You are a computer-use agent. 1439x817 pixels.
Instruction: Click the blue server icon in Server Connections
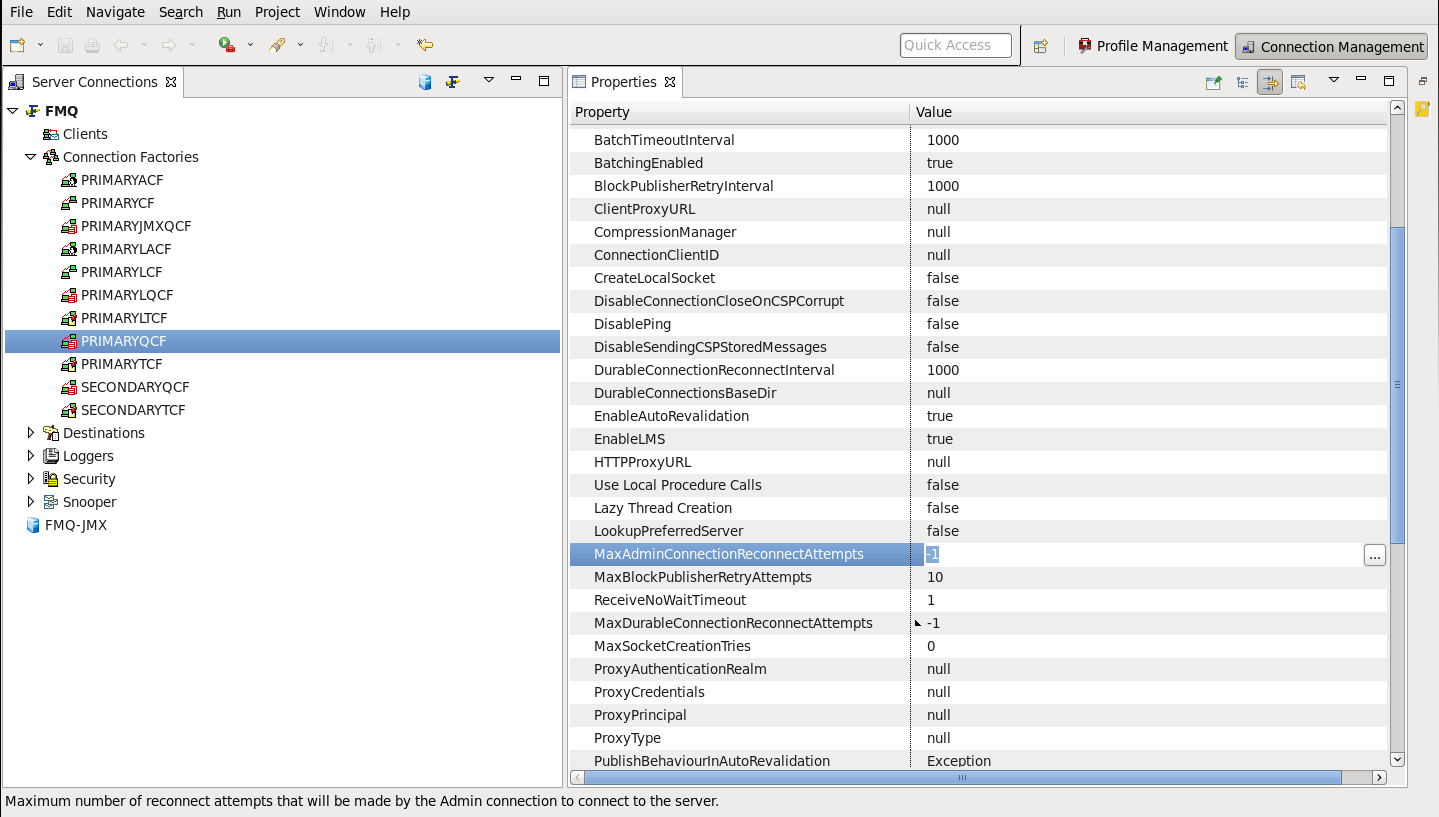click(425, 82)
